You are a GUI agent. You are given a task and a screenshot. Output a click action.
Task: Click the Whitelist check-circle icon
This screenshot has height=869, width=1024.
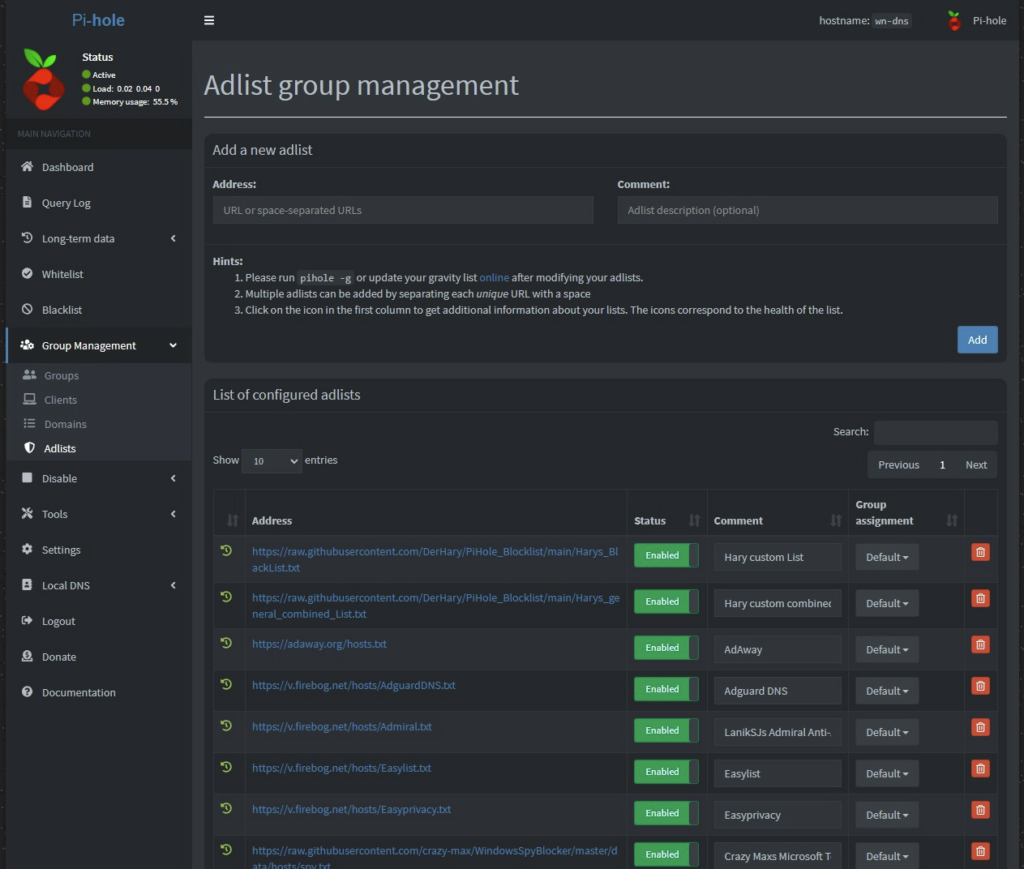(x=27, y=274)
